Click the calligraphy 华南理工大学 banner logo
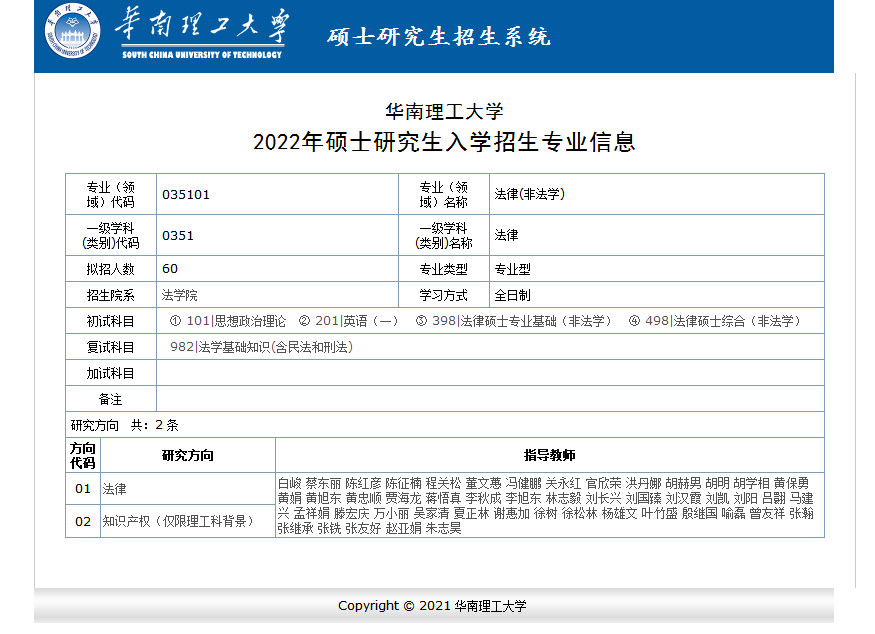Image resolution: width=875 pixels, height=634 pixels. point(202,32)
